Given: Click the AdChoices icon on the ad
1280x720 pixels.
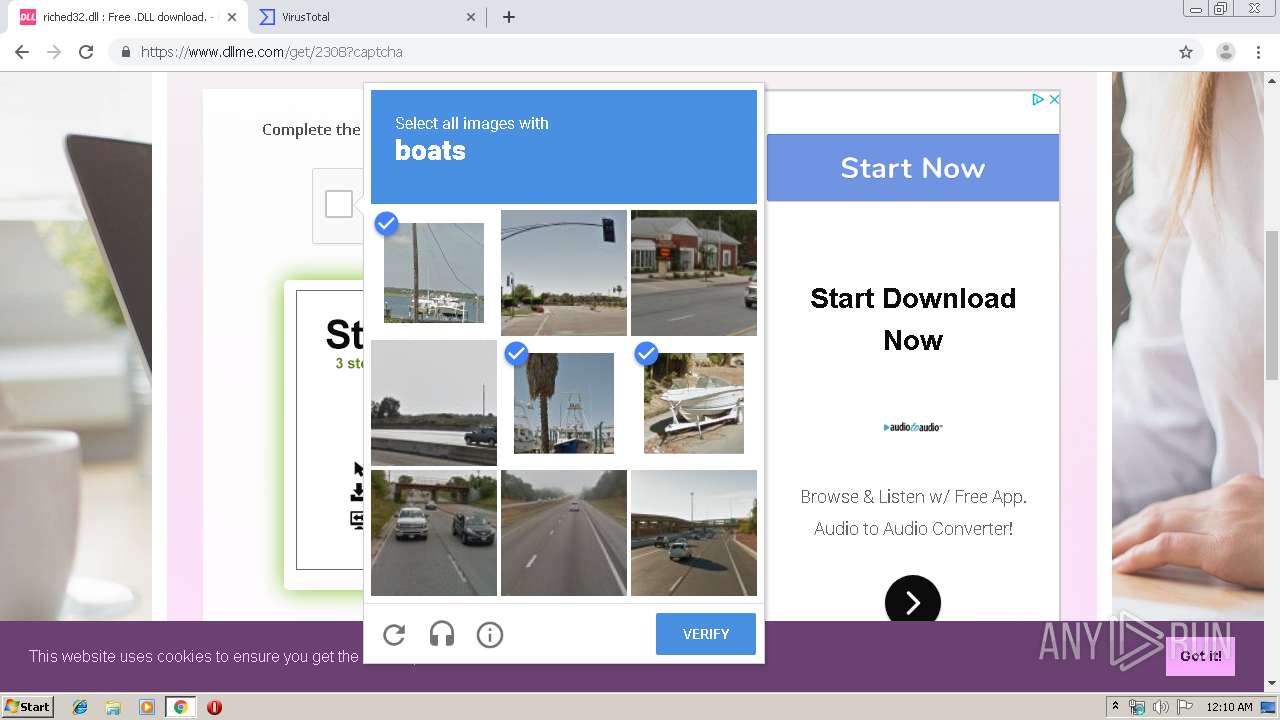Looking at the screenshot, I should point(1037,99).
